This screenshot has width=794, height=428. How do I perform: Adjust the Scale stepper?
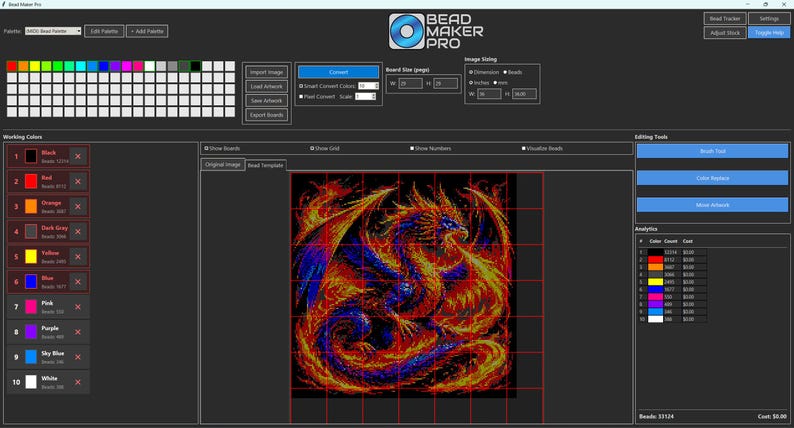point(374,96)
